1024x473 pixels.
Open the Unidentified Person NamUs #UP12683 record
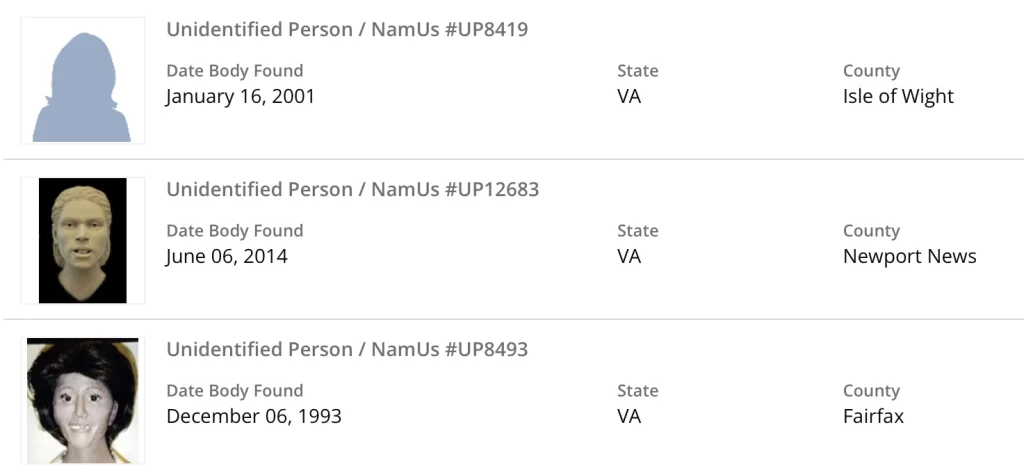click(x=352, y=190)
